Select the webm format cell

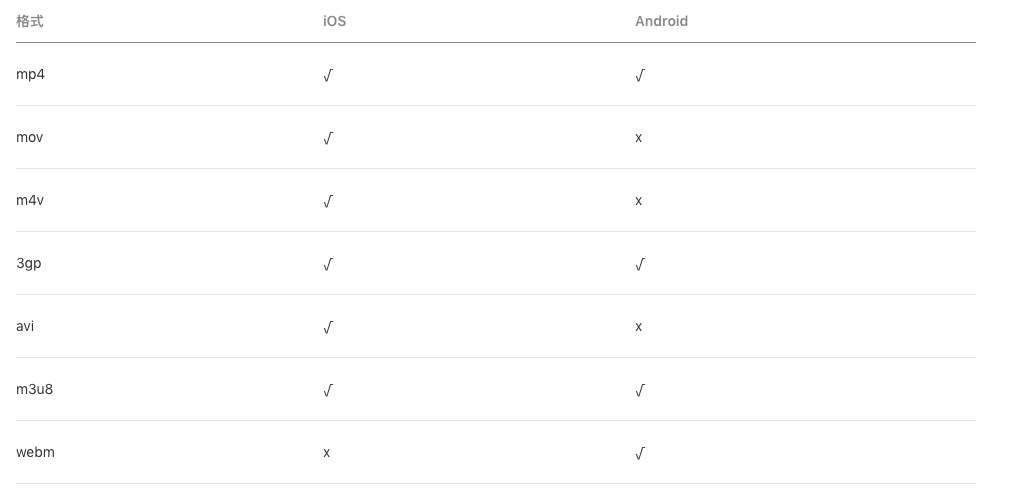35,452
